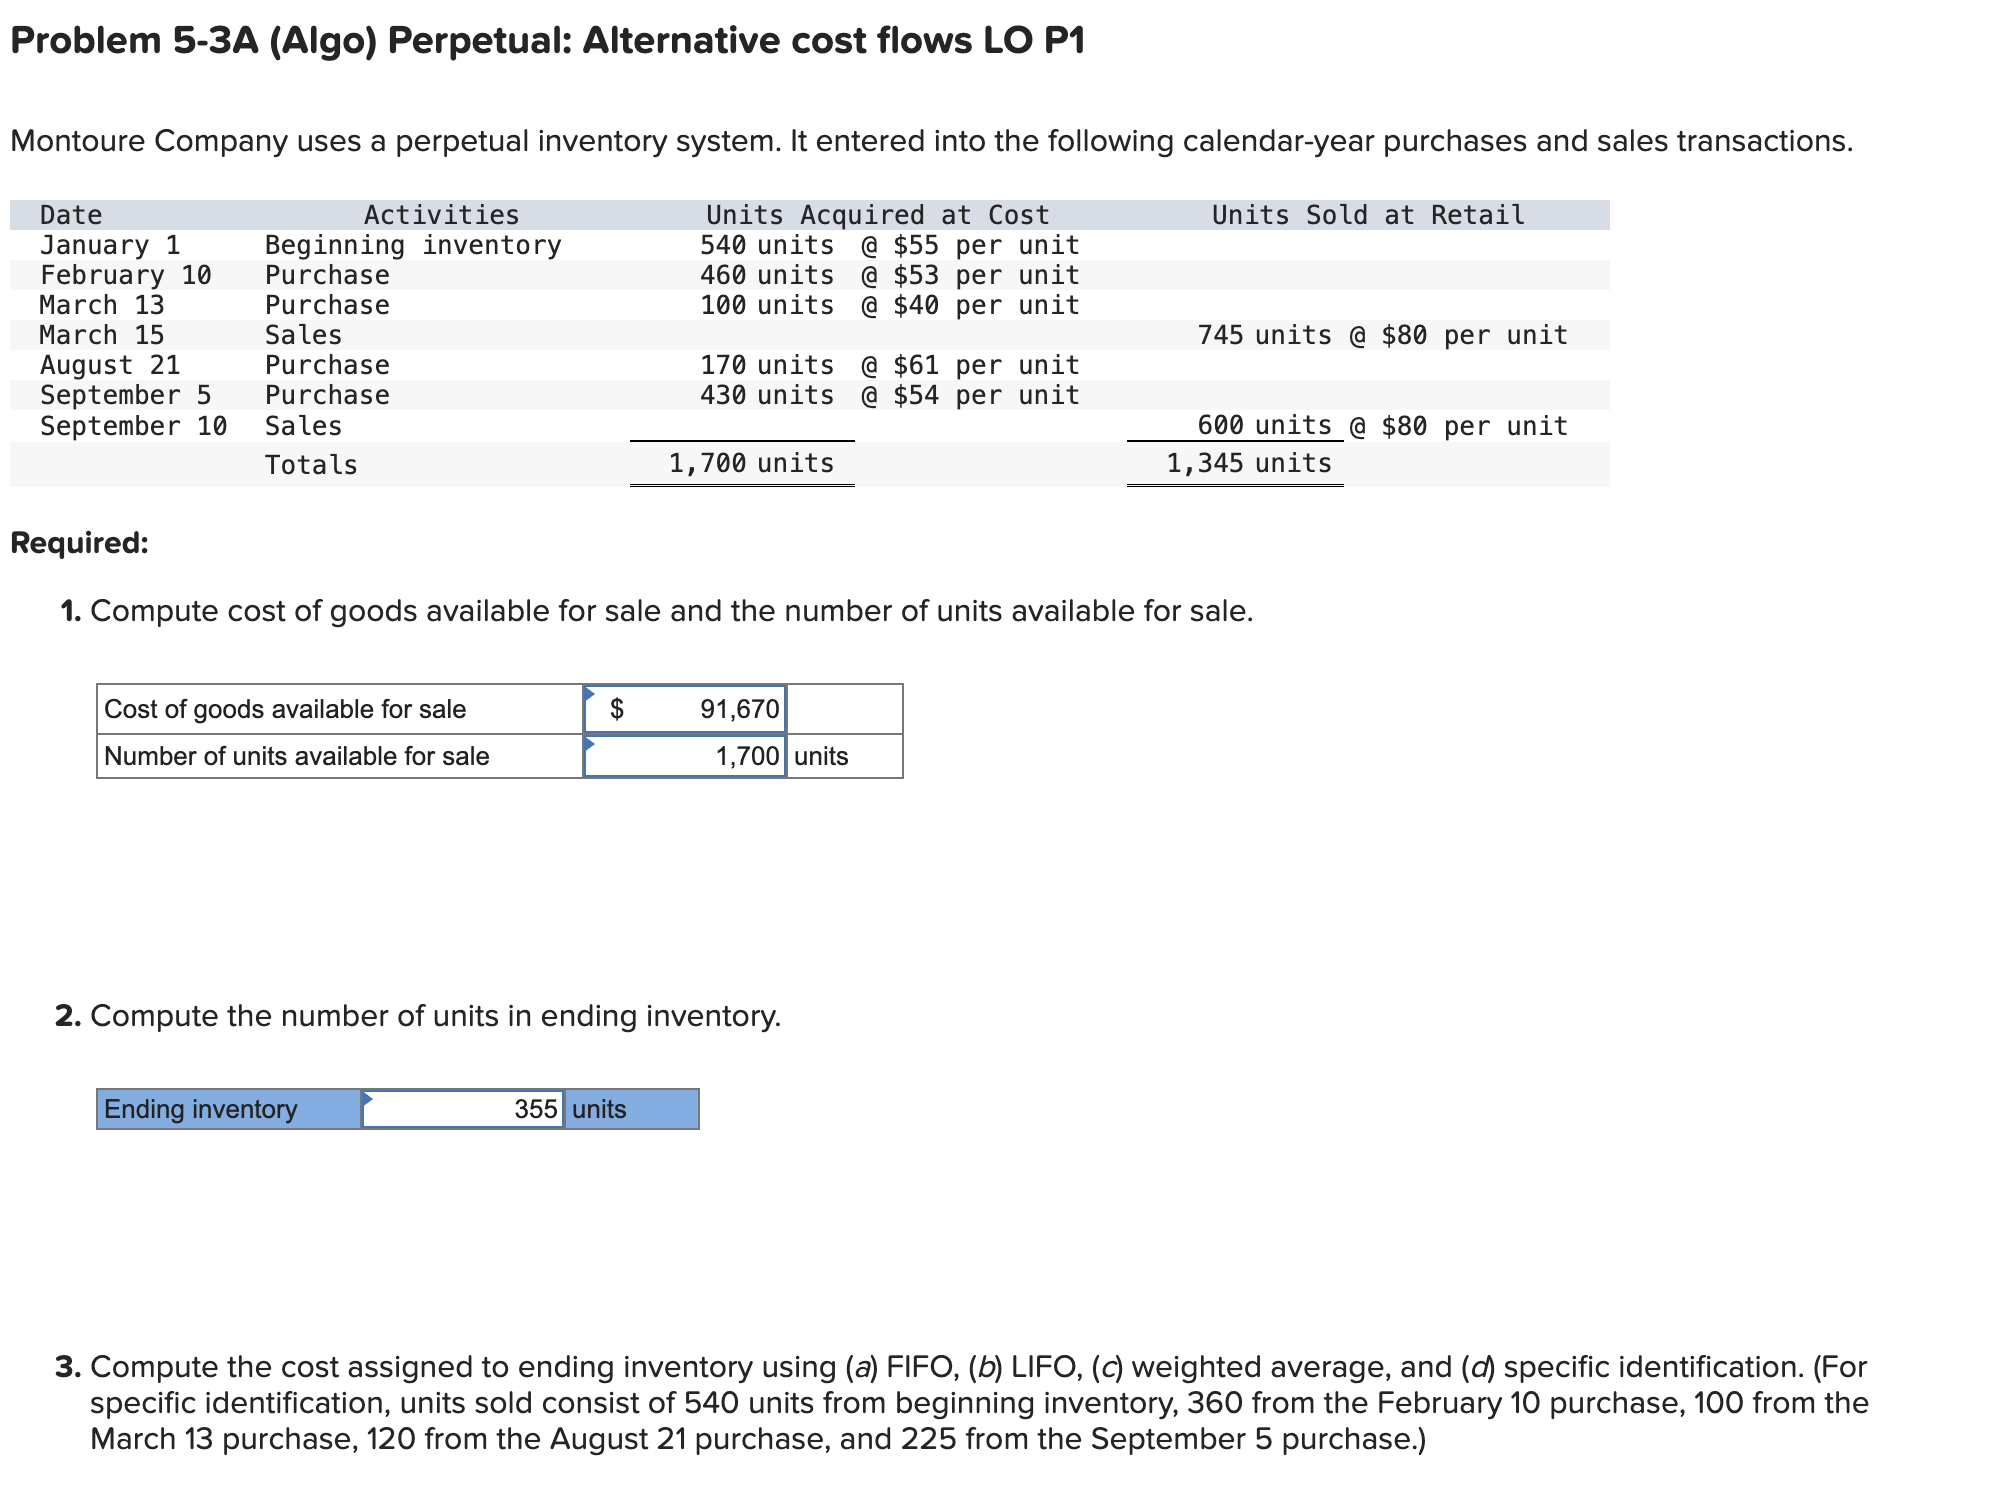Click the 'Units Acquired at Cost' column header
The width and height of the screenshot is (2000, 1498).
coord(877,214)
